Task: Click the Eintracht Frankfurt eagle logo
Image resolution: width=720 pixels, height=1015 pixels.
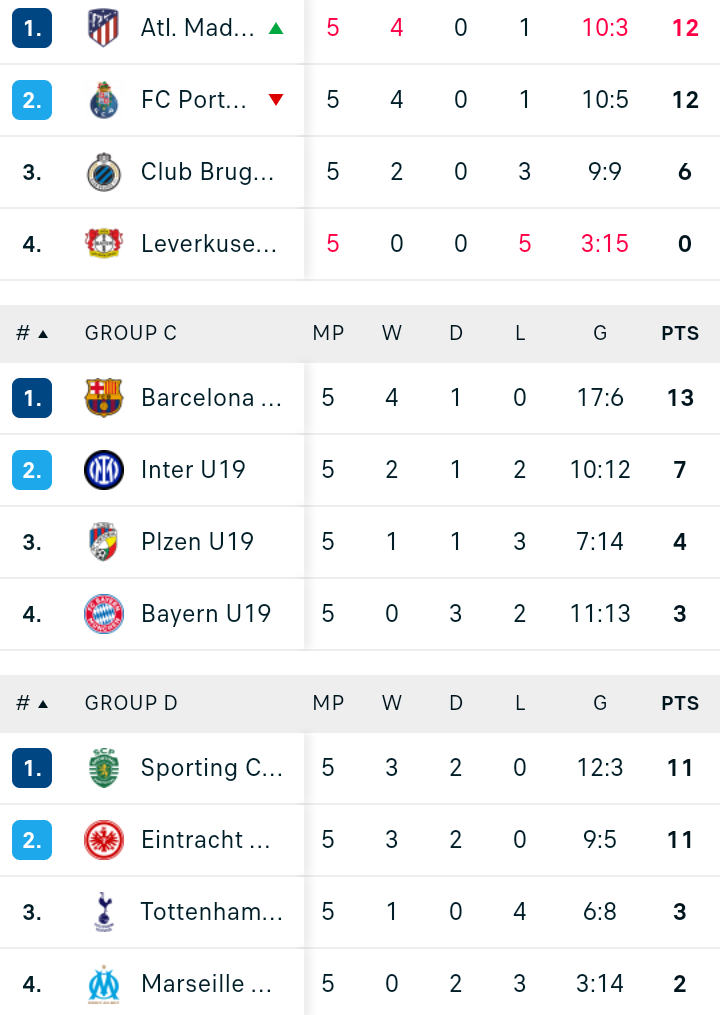Action: point(104,840)
